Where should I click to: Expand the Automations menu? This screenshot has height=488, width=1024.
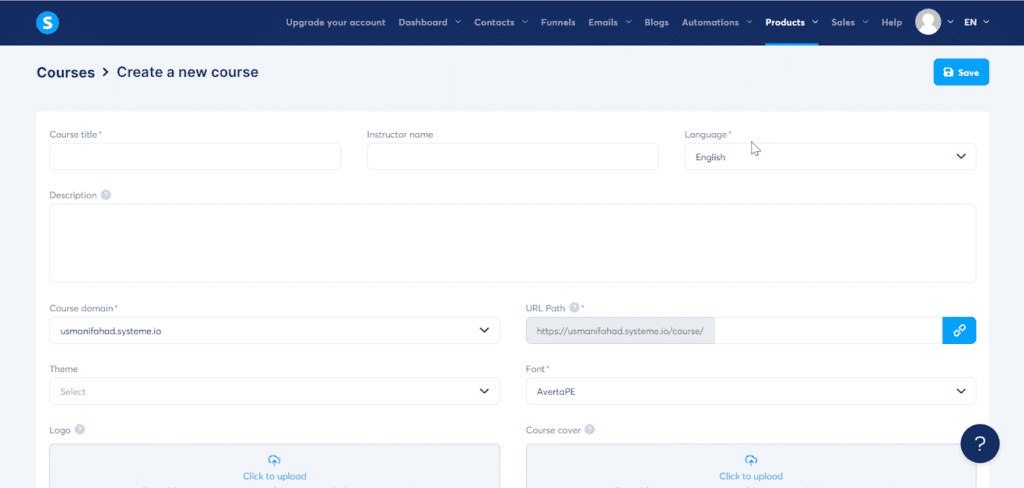pyautogui.click(x=717, y=22)
